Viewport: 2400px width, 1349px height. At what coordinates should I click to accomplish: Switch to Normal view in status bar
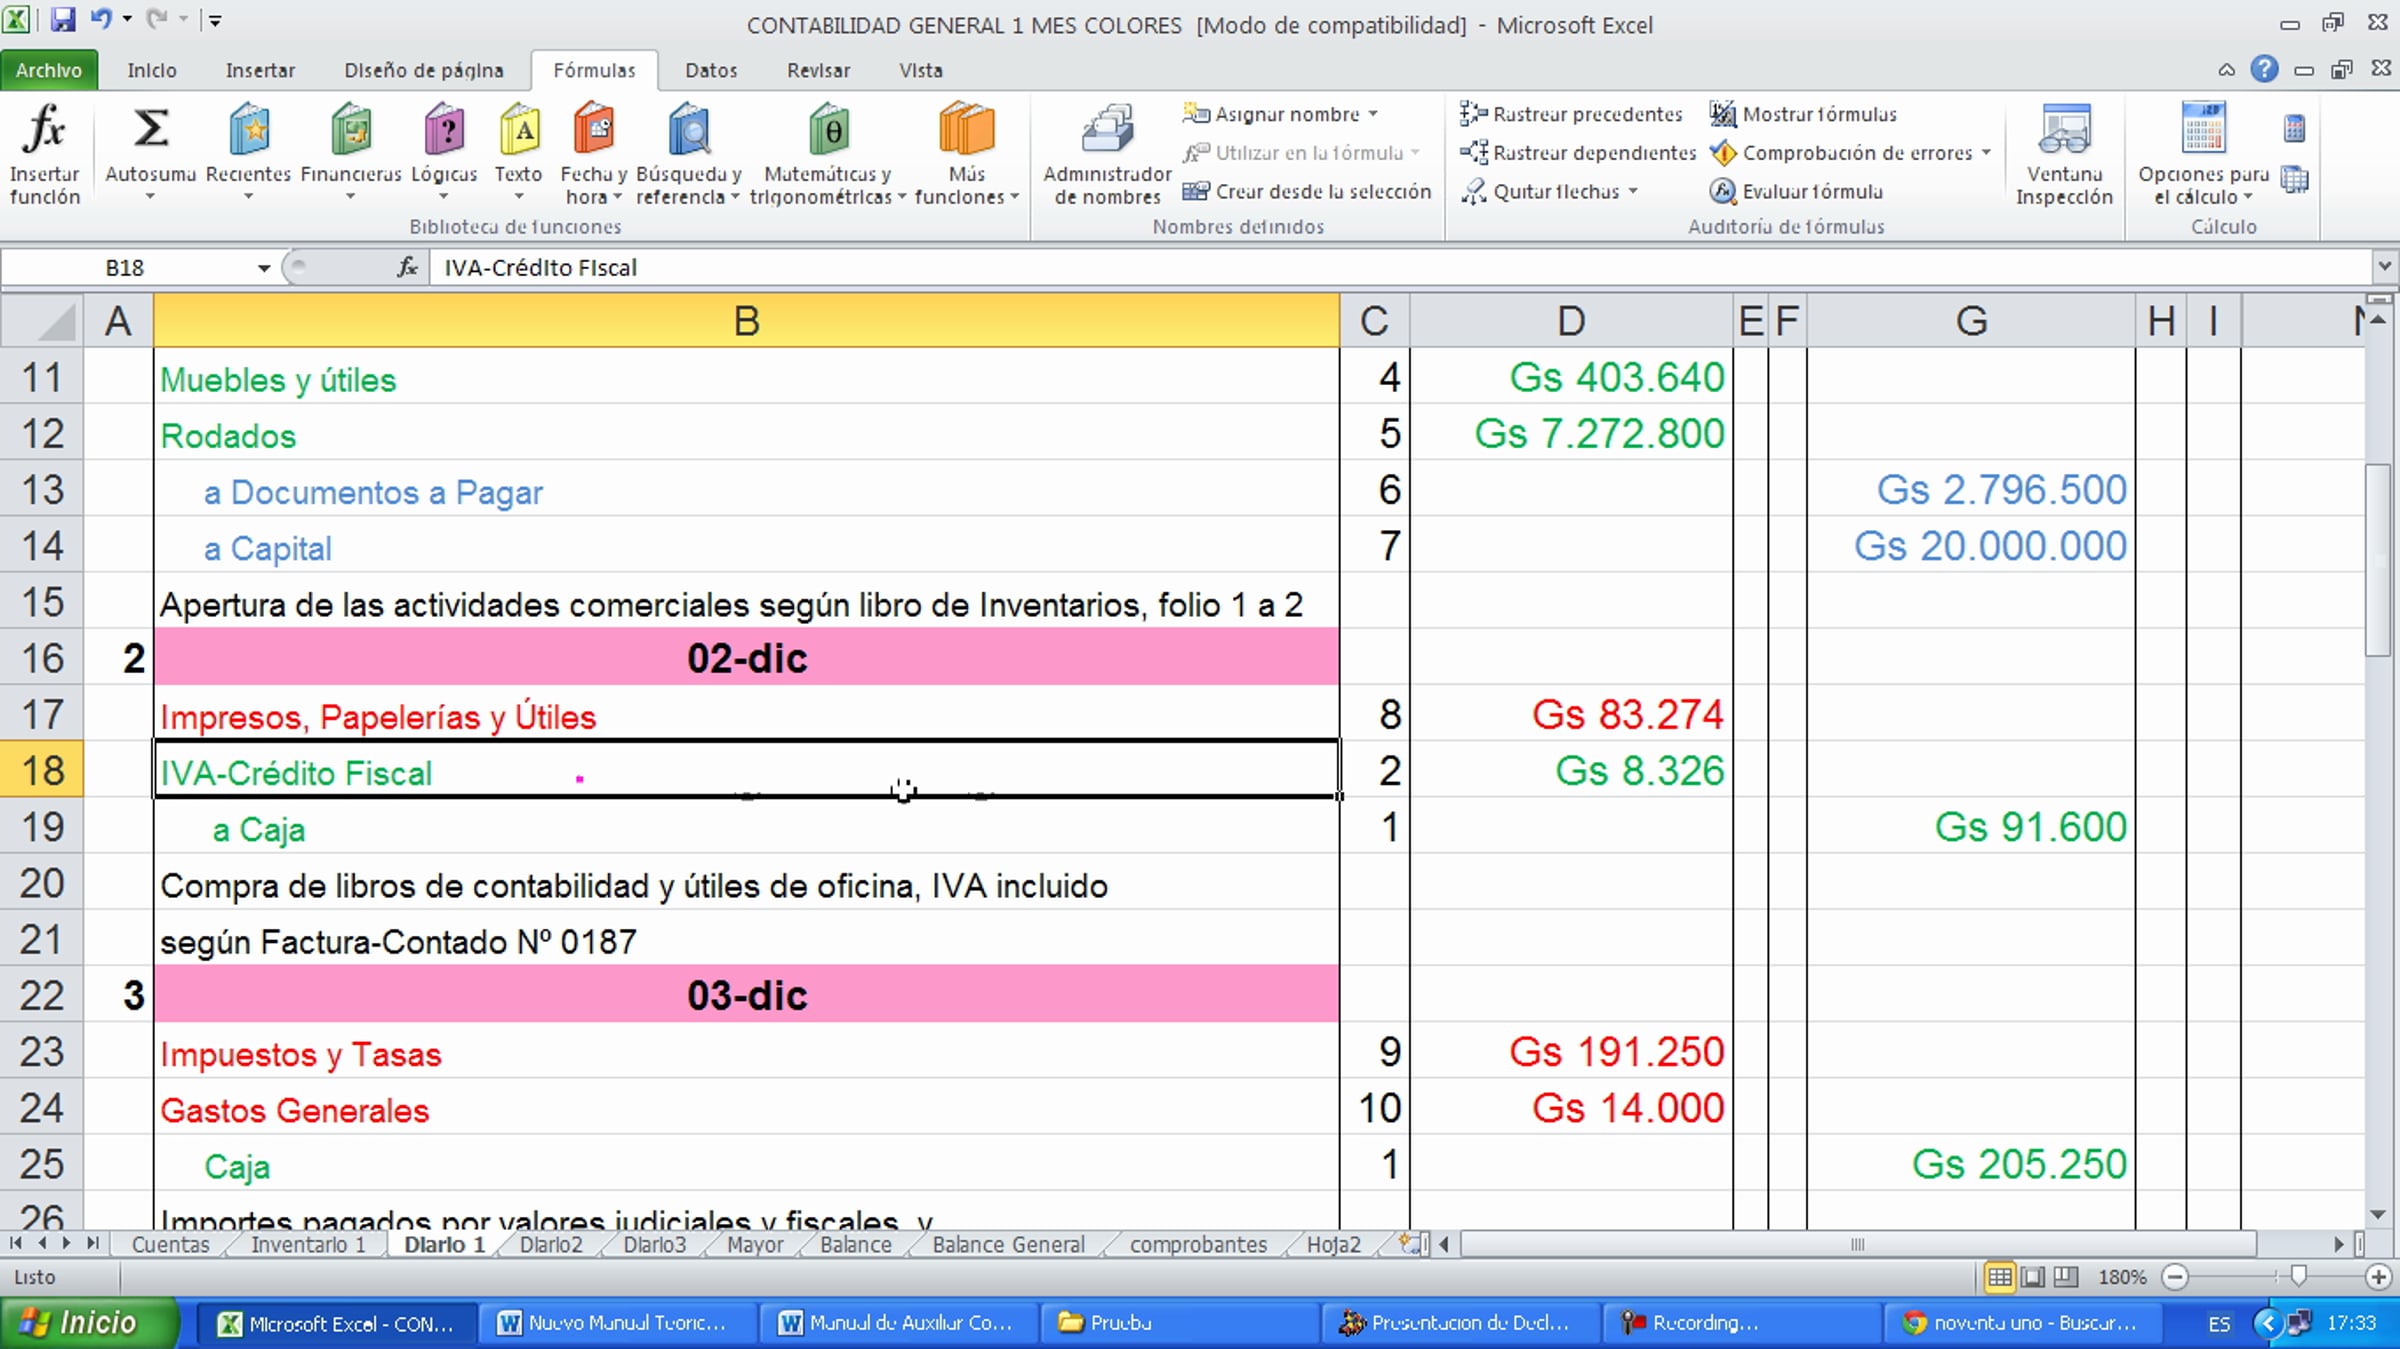point(1999,1277)
